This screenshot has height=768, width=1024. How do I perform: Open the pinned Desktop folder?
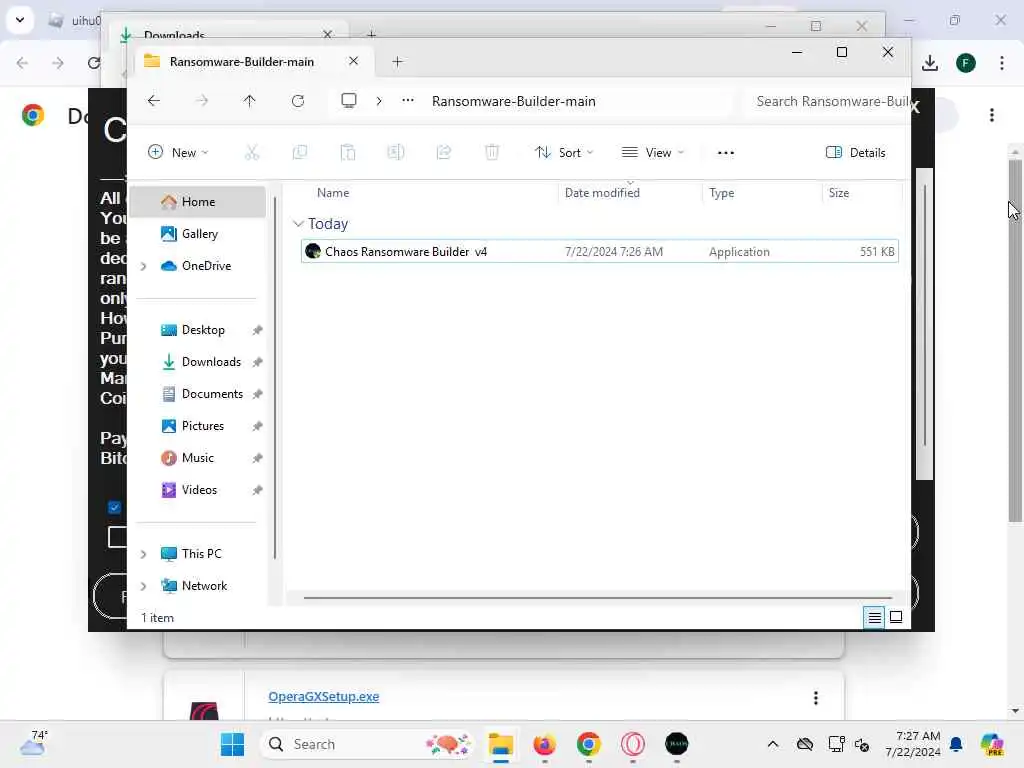point(202,330)
